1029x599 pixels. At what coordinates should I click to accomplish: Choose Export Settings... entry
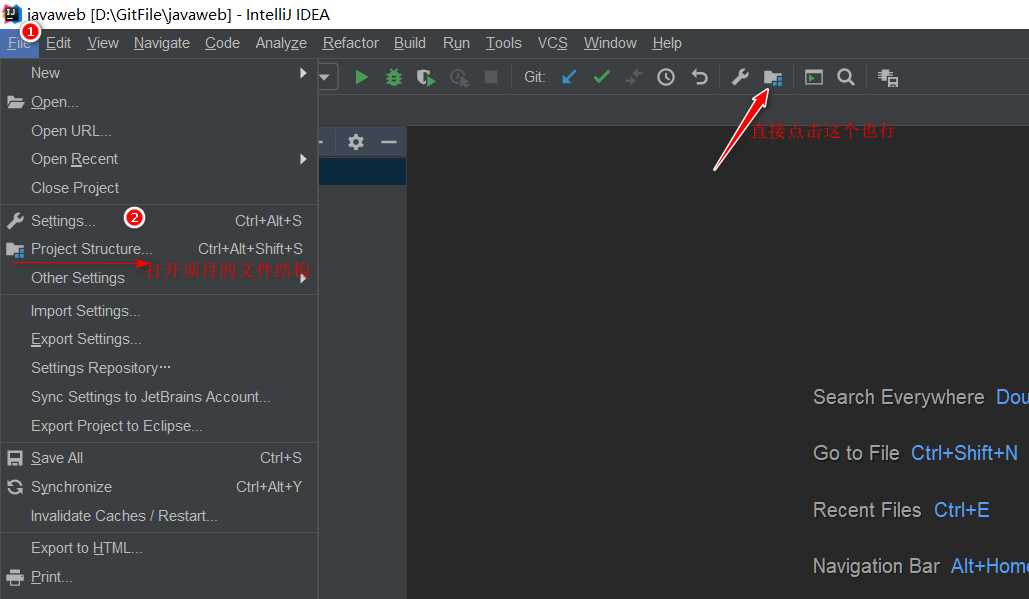(x=159, y=339)
